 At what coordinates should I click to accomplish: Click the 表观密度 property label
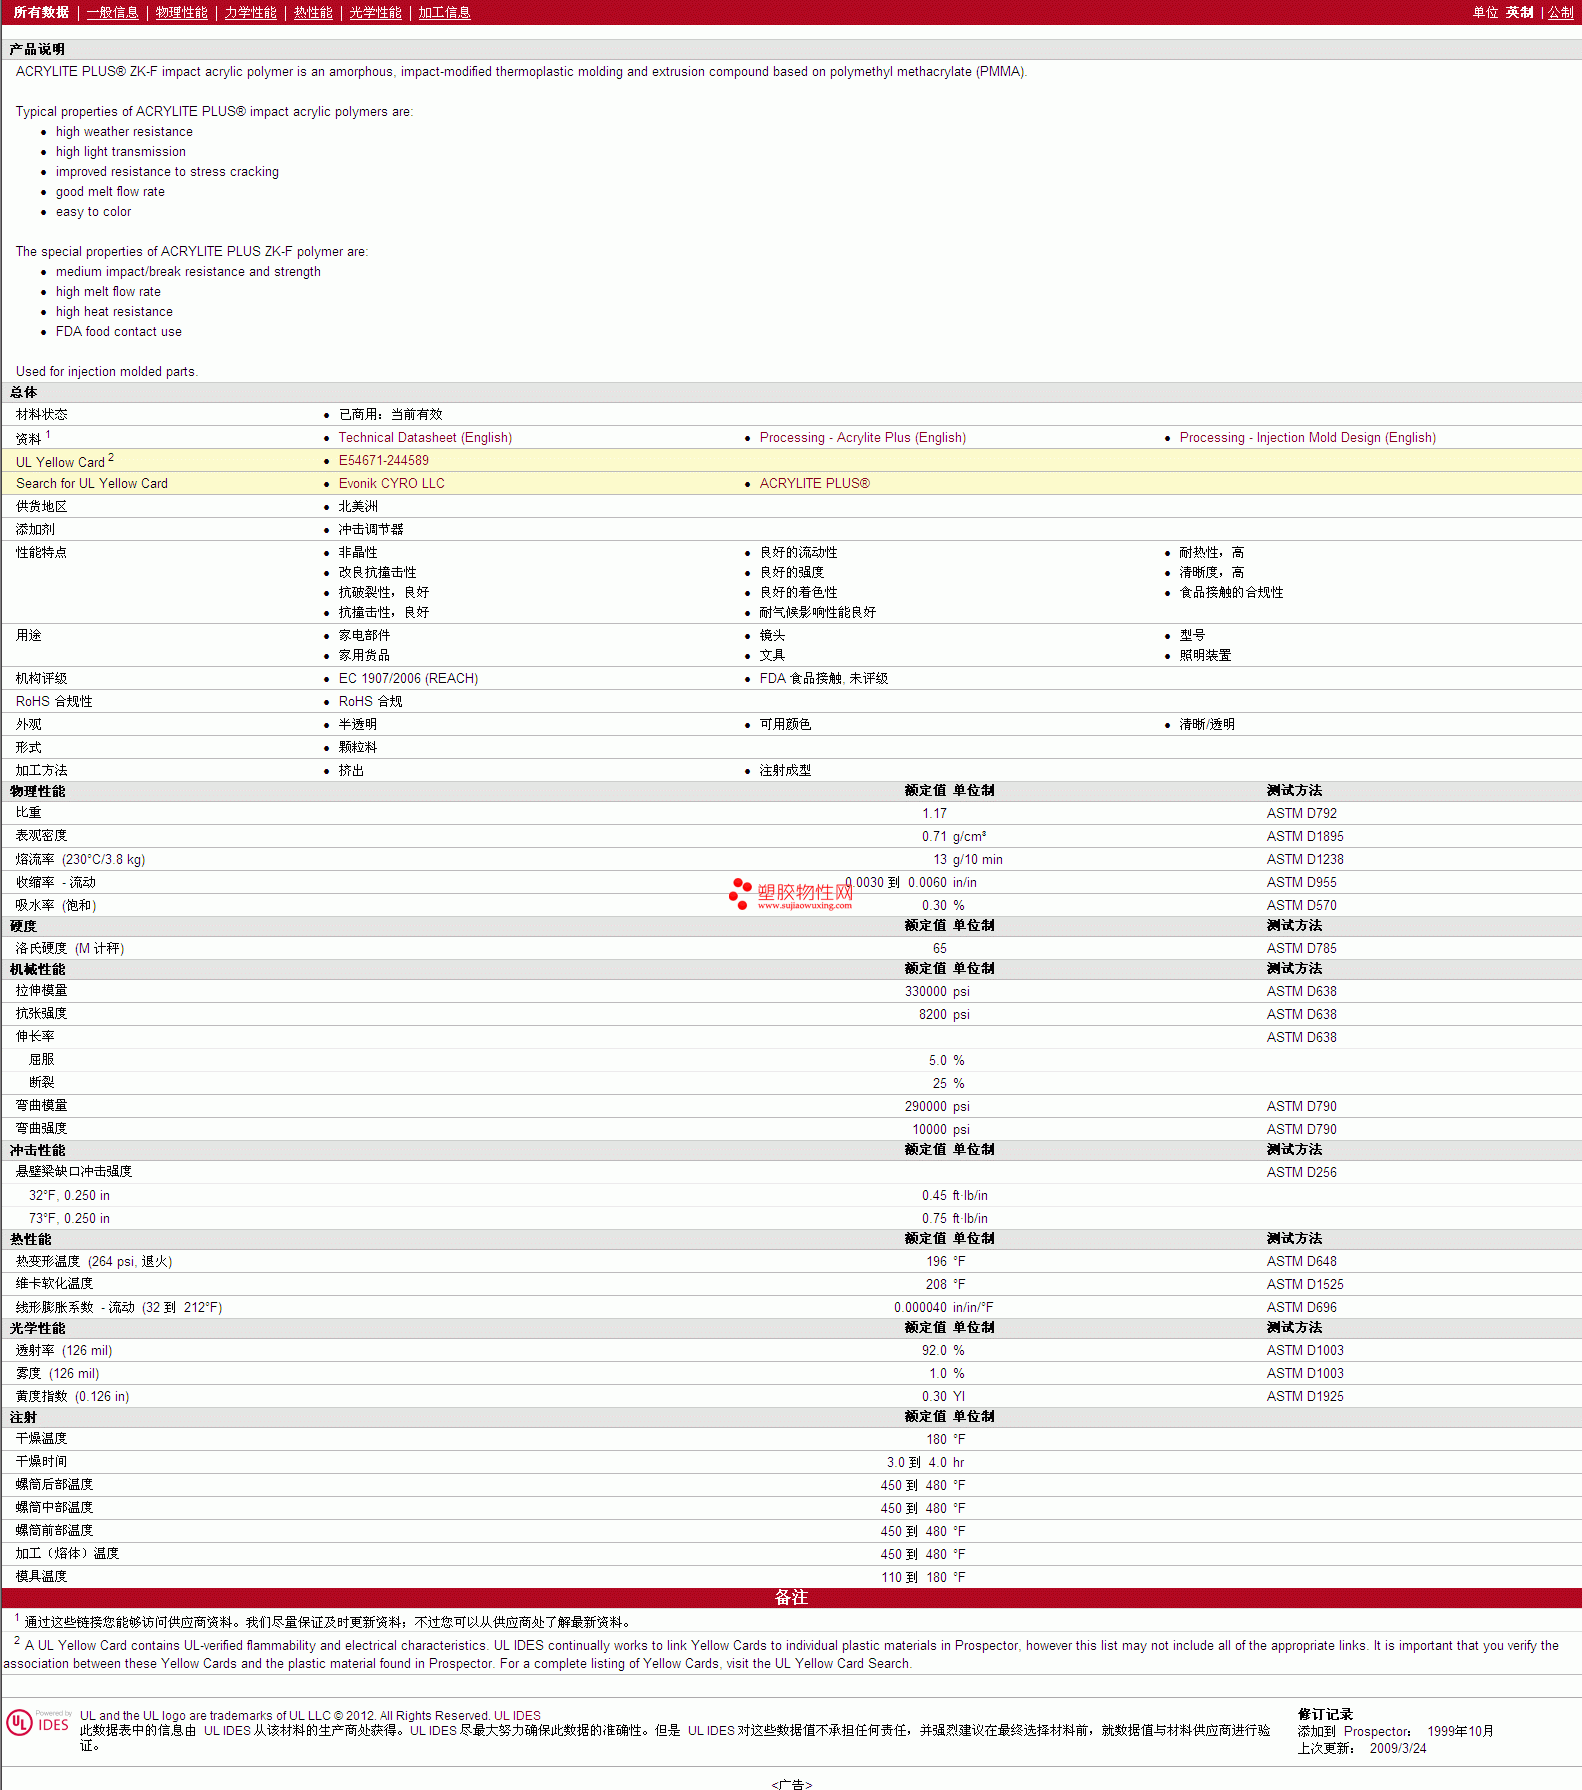(41, 836)
